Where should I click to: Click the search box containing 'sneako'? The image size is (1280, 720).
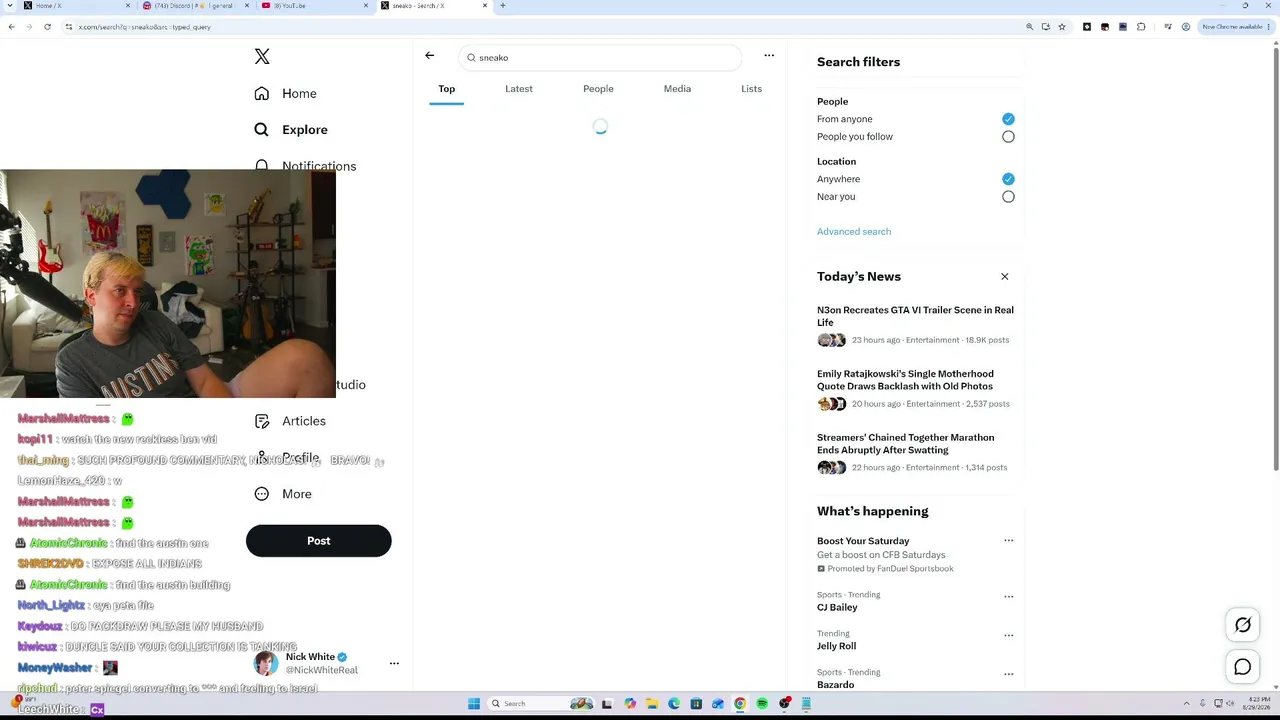click(x=600, y=58)
